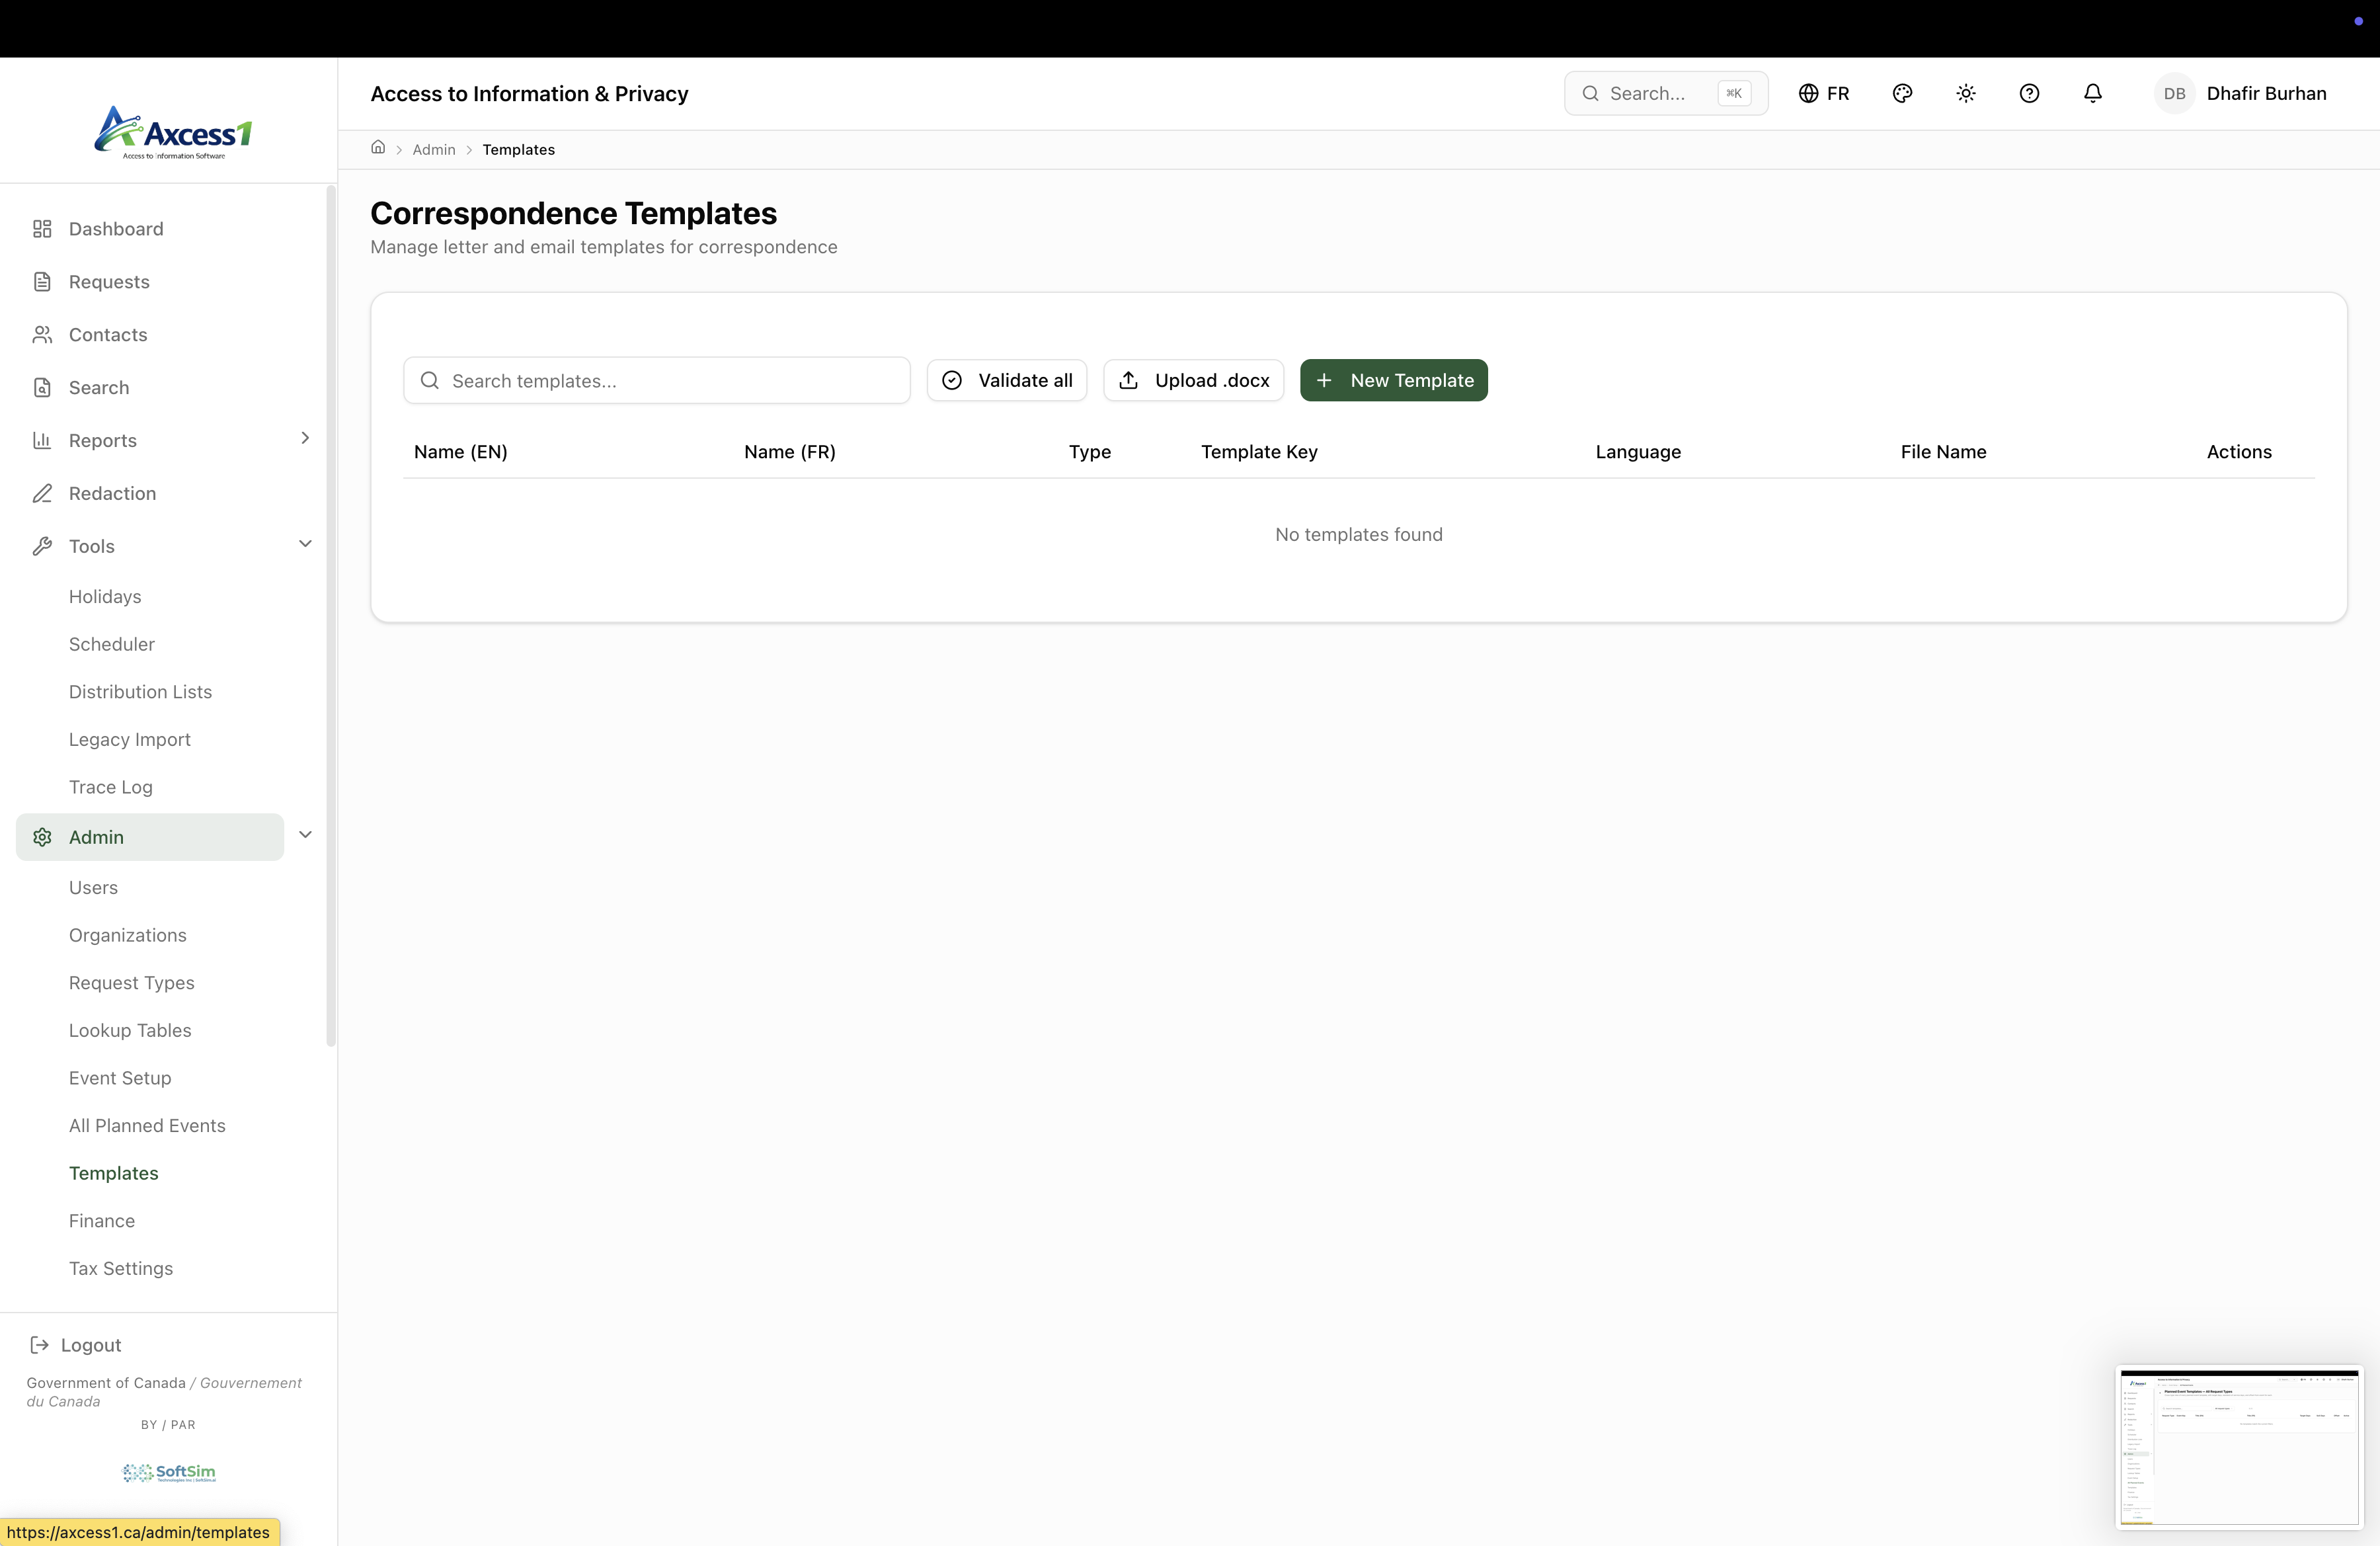The height and width of the screenshot is (1546, 2380).
Task: Expand the Reports submenu chevron
Action: (305, 438)
